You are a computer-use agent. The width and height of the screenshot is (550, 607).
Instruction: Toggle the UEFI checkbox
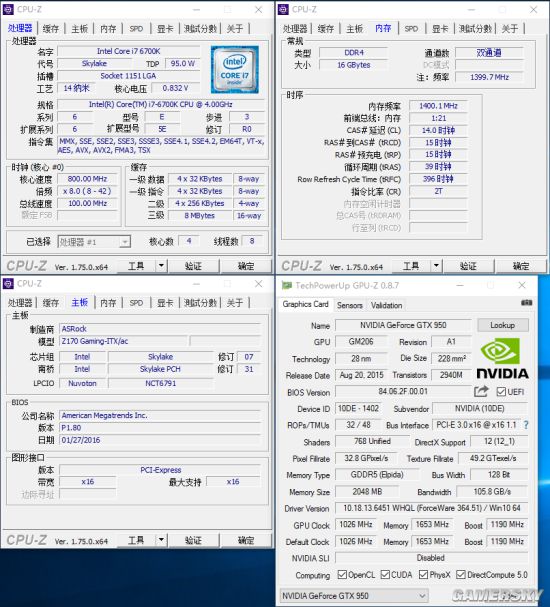[x=501, y=392]
